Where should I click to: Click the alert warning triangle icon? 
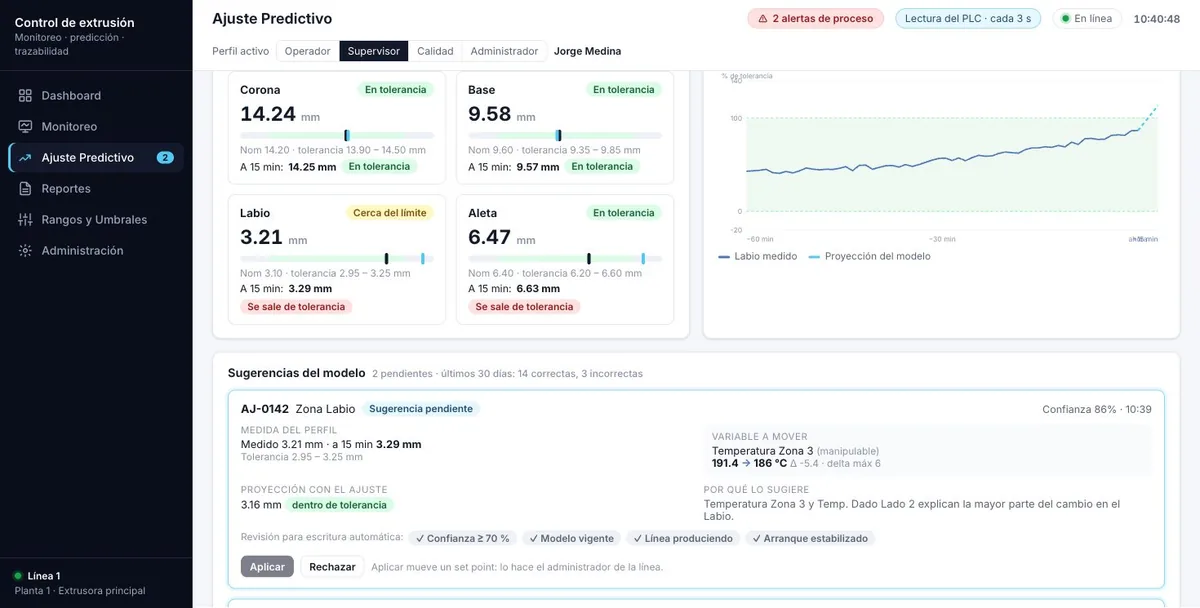(762, 18)
